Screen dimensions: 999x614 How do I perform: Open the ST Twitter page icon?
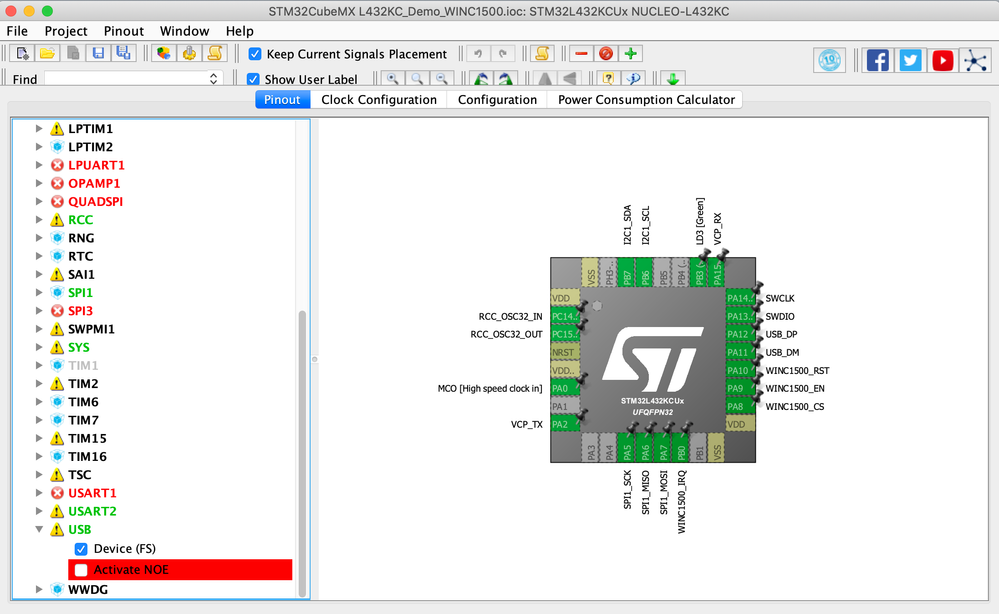pyautogui.click(x=910, y=61)
